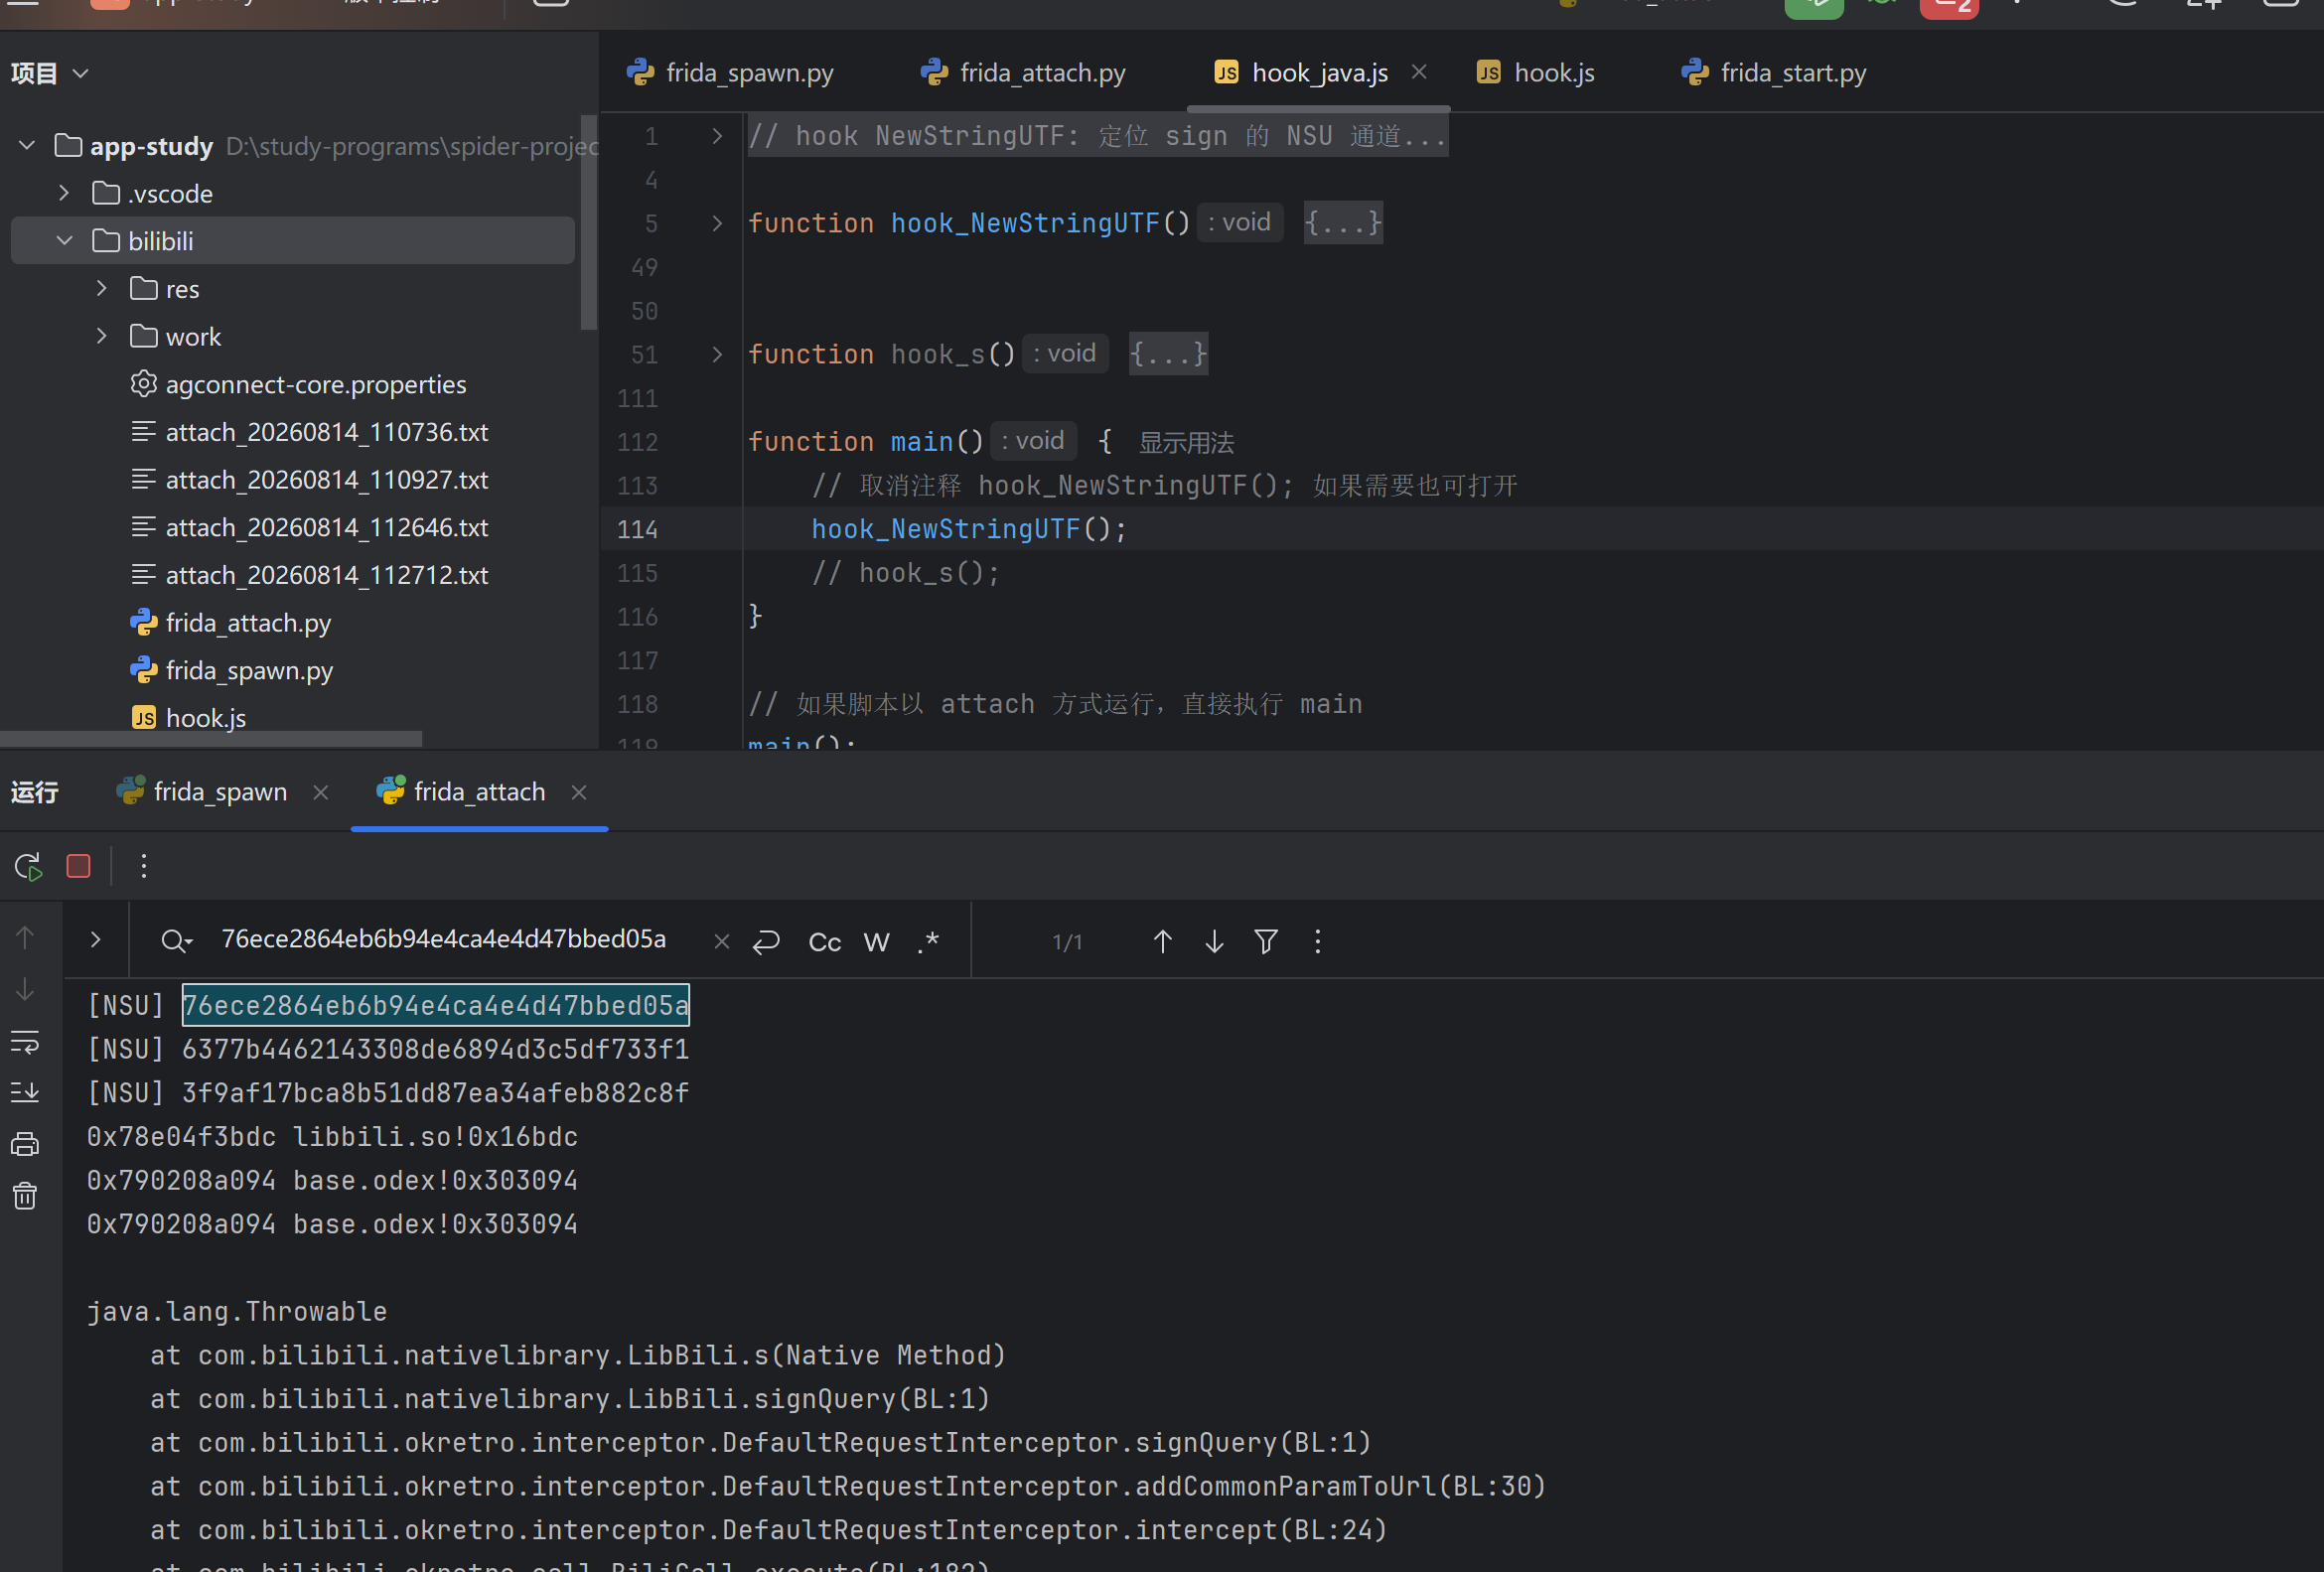Close the hook_java.js editor tab
The image size is (2324, 1572).
coord(1419,72)
